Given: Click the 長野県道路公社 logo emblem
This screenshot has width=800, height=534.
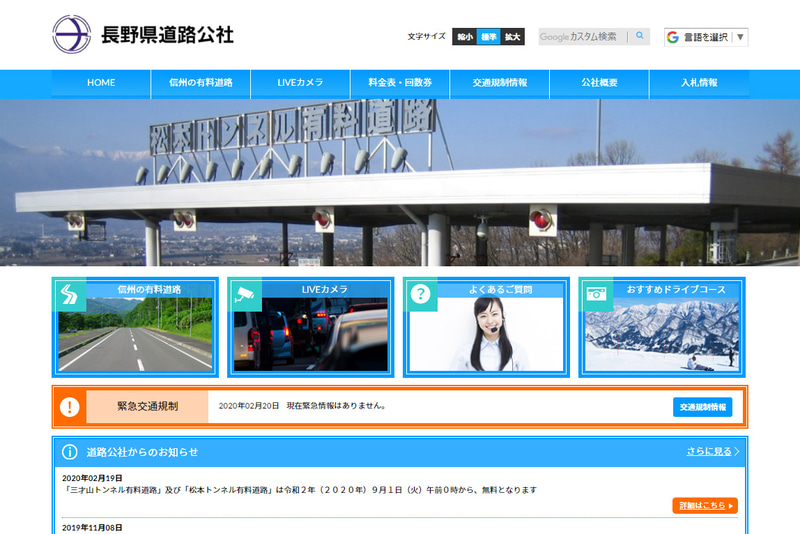Looking at the screenshot, I should click(71, 35).
